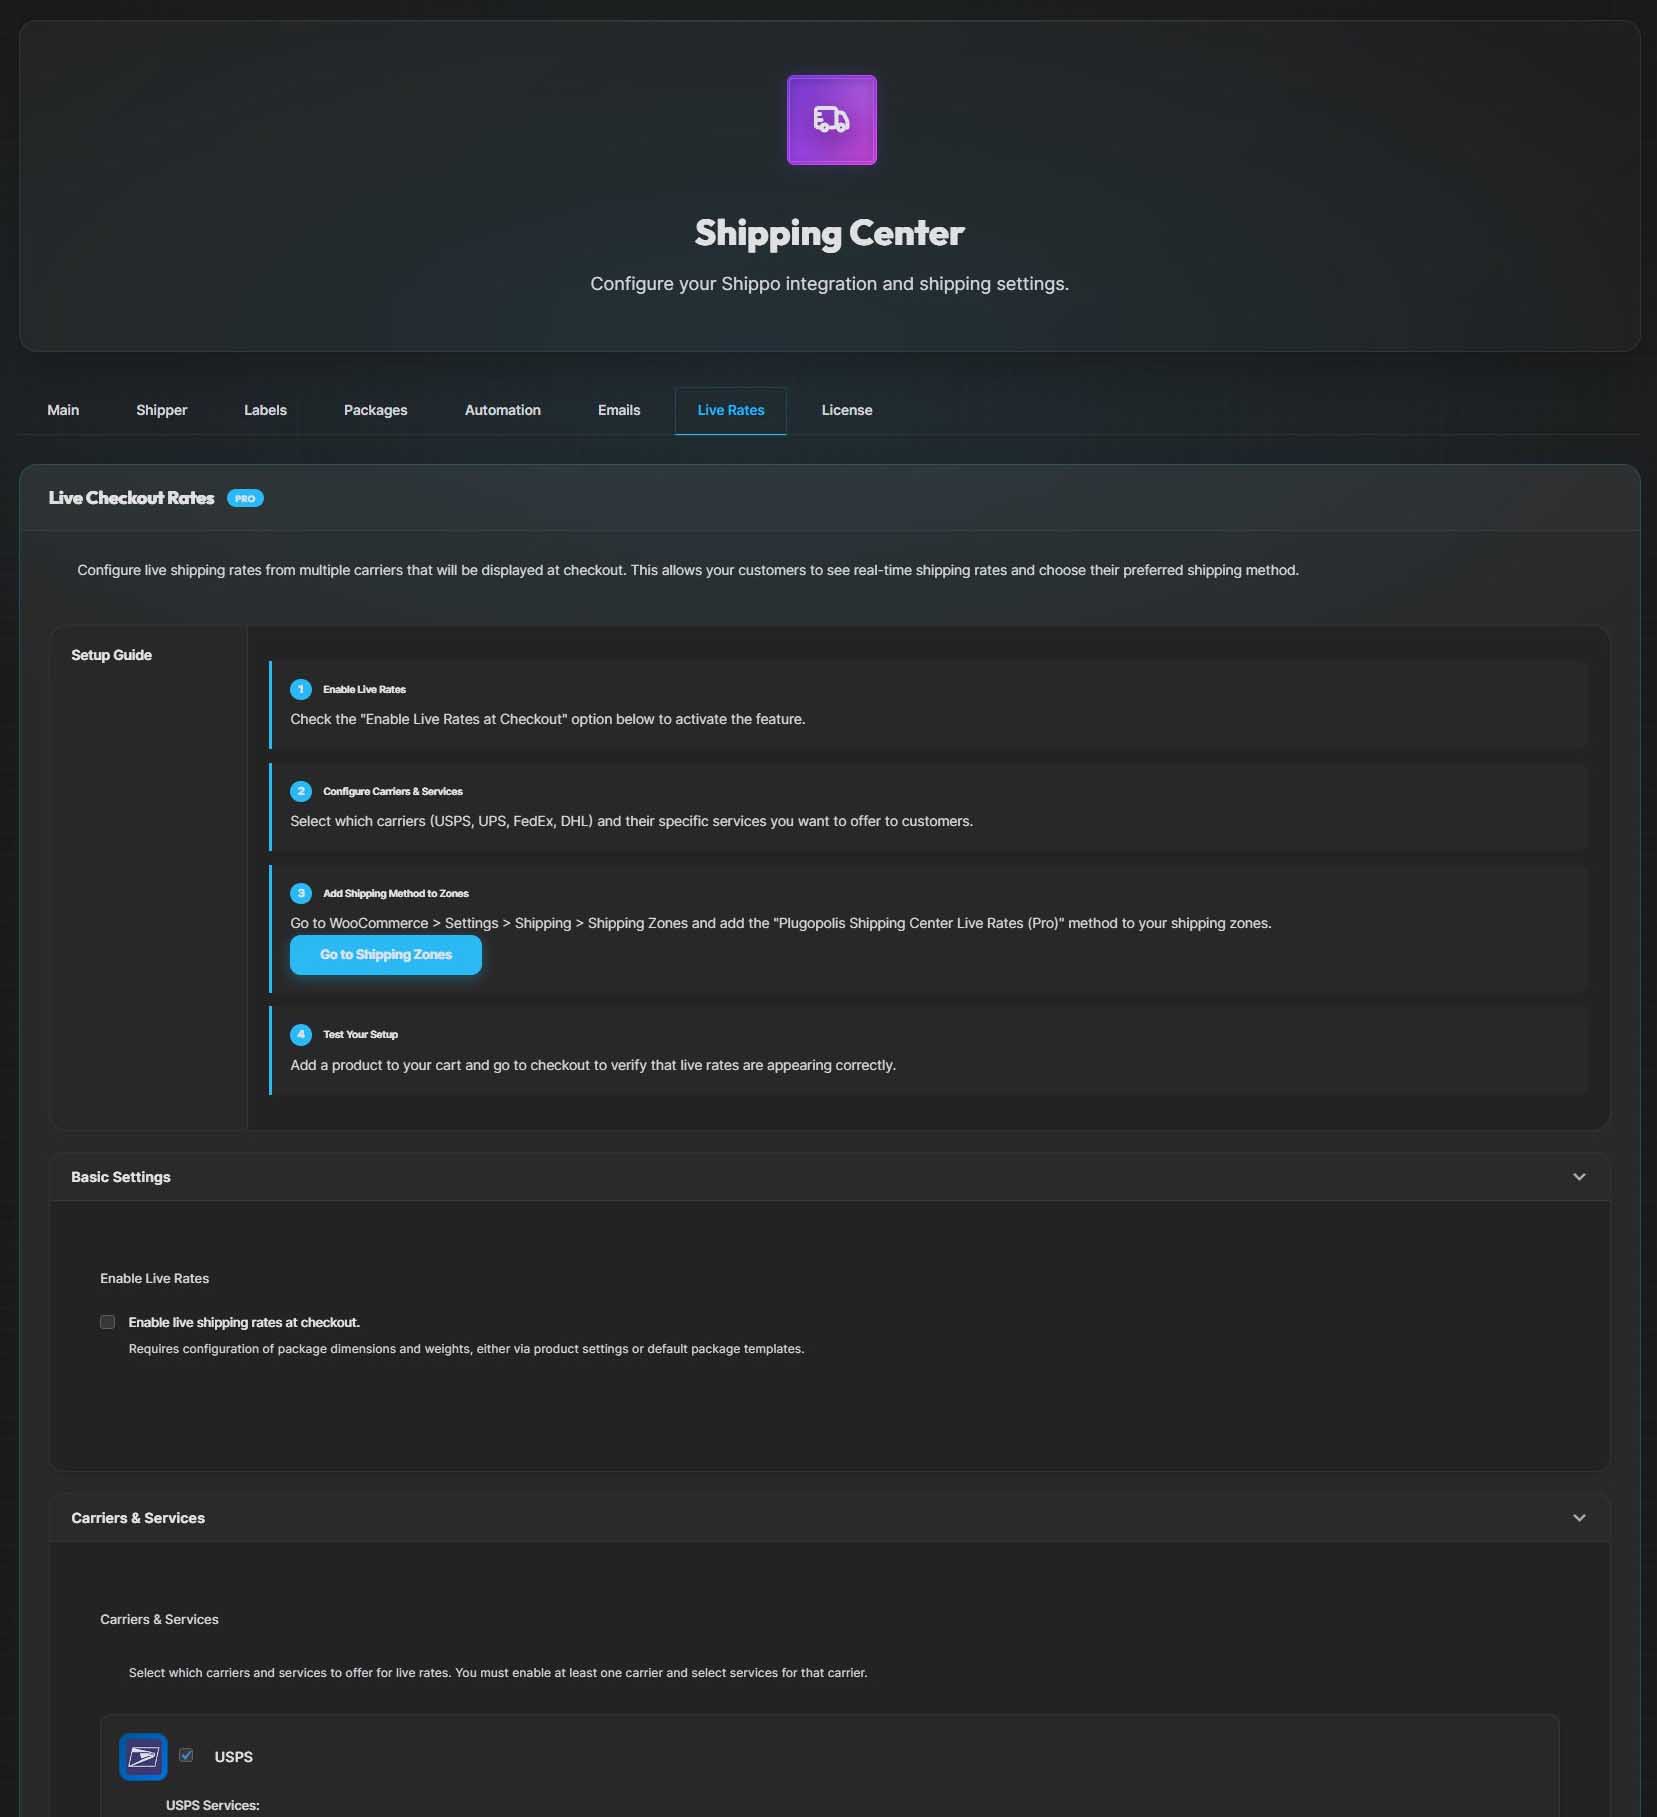Collapse the Basic Settings section chevron
The height and width of the screenshot is (1817, 1657).
pyautogui.click(x=1579, y=1177)
